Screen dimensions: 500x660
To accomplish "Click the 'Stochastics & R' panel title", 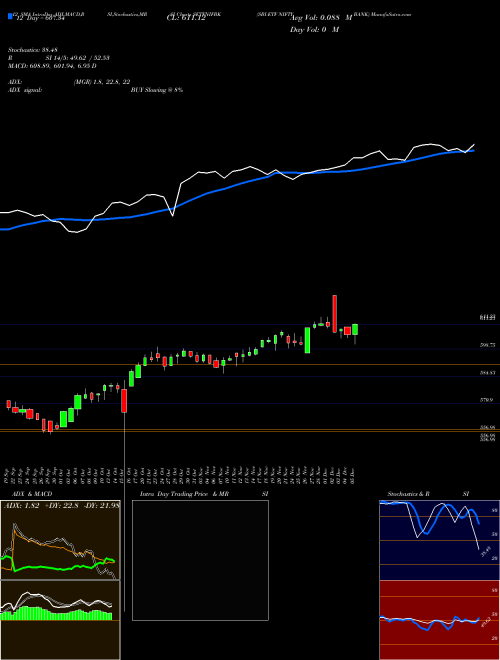I will click(x=409, y=494).
